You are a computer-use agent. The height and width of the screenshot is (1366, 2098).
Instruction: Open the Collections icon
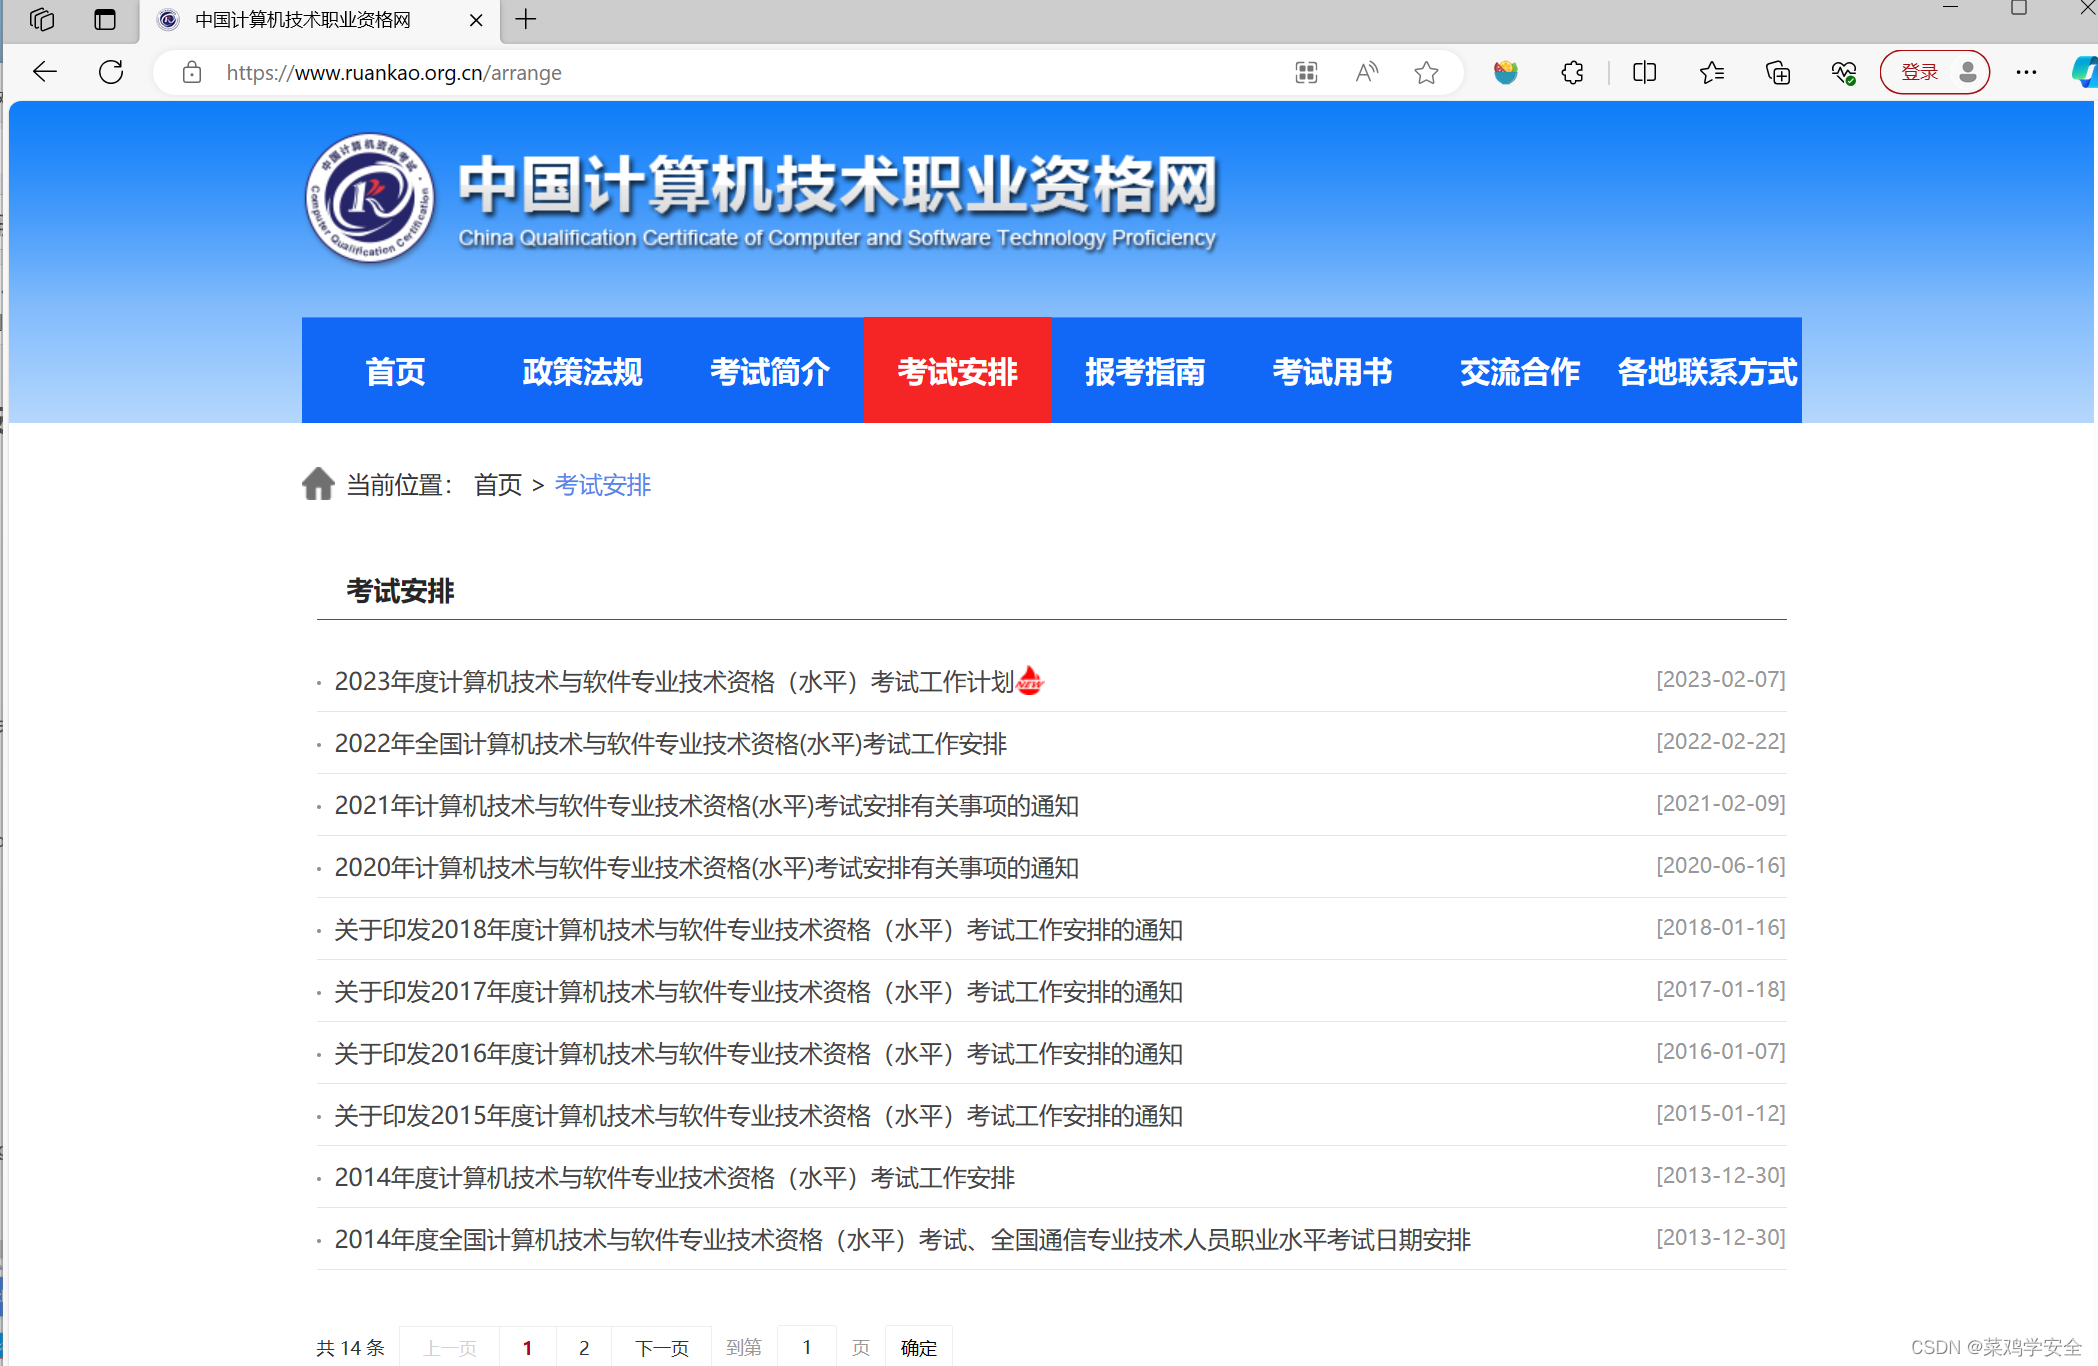[1778, 72]
